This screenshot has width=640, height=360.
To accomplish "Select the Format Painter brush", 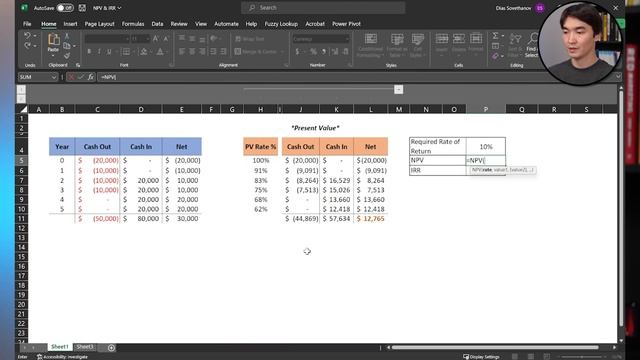I will point(67,55).
